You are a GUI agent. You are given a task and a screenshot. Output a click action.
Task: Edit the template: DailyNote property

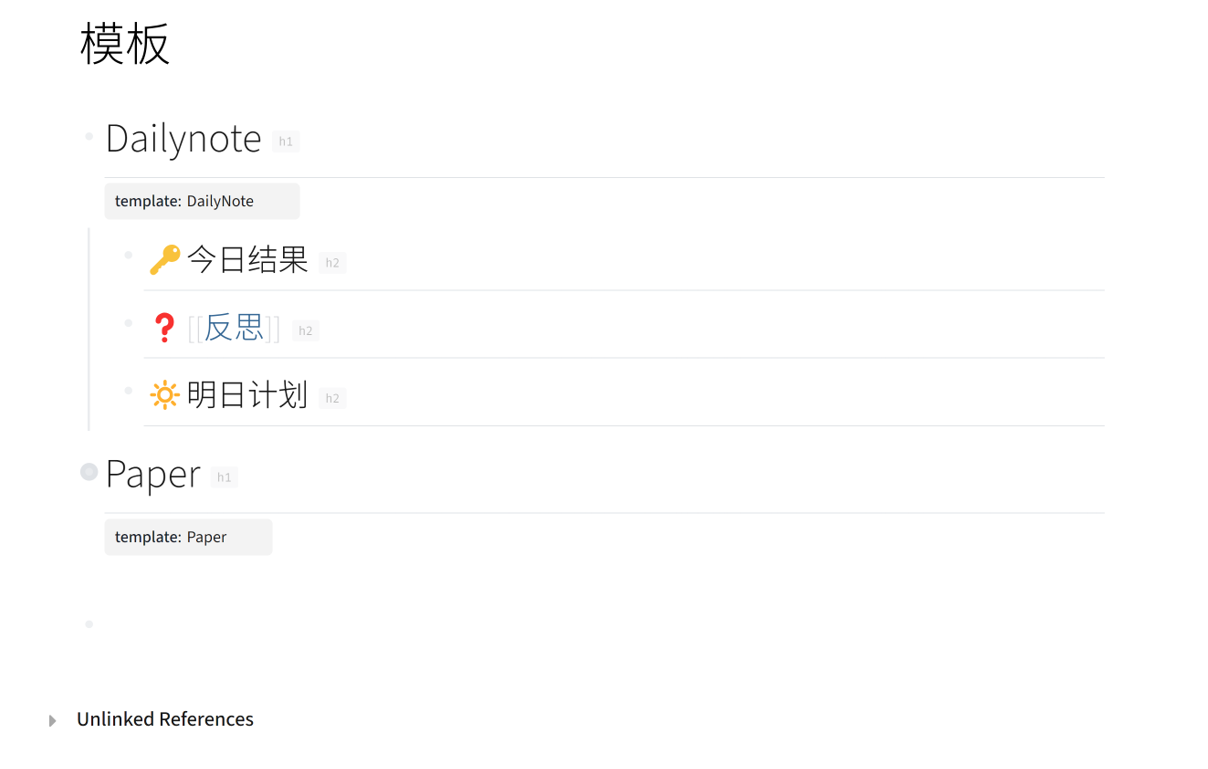[202, 201]
